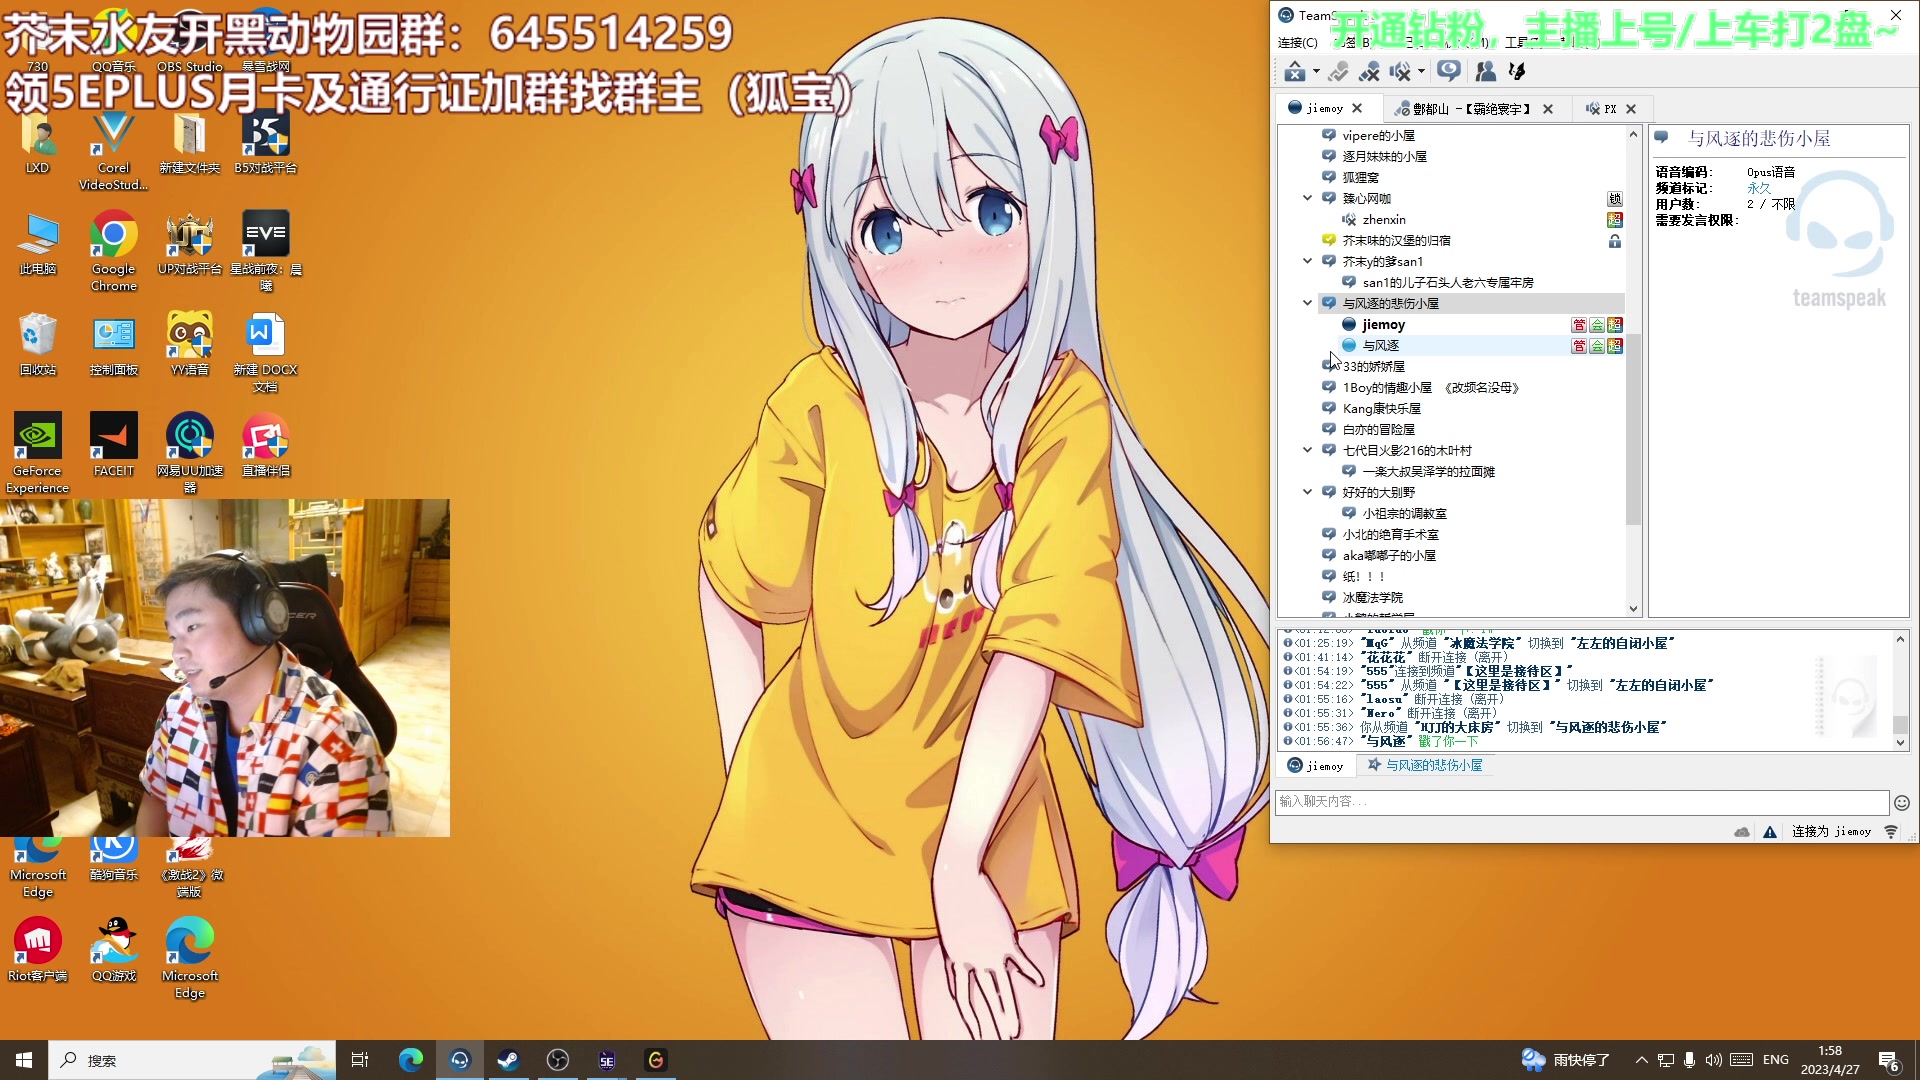Open Corel VideoStudio desktop shortcut
The image size is (1920, 1080).
(113, 150)
